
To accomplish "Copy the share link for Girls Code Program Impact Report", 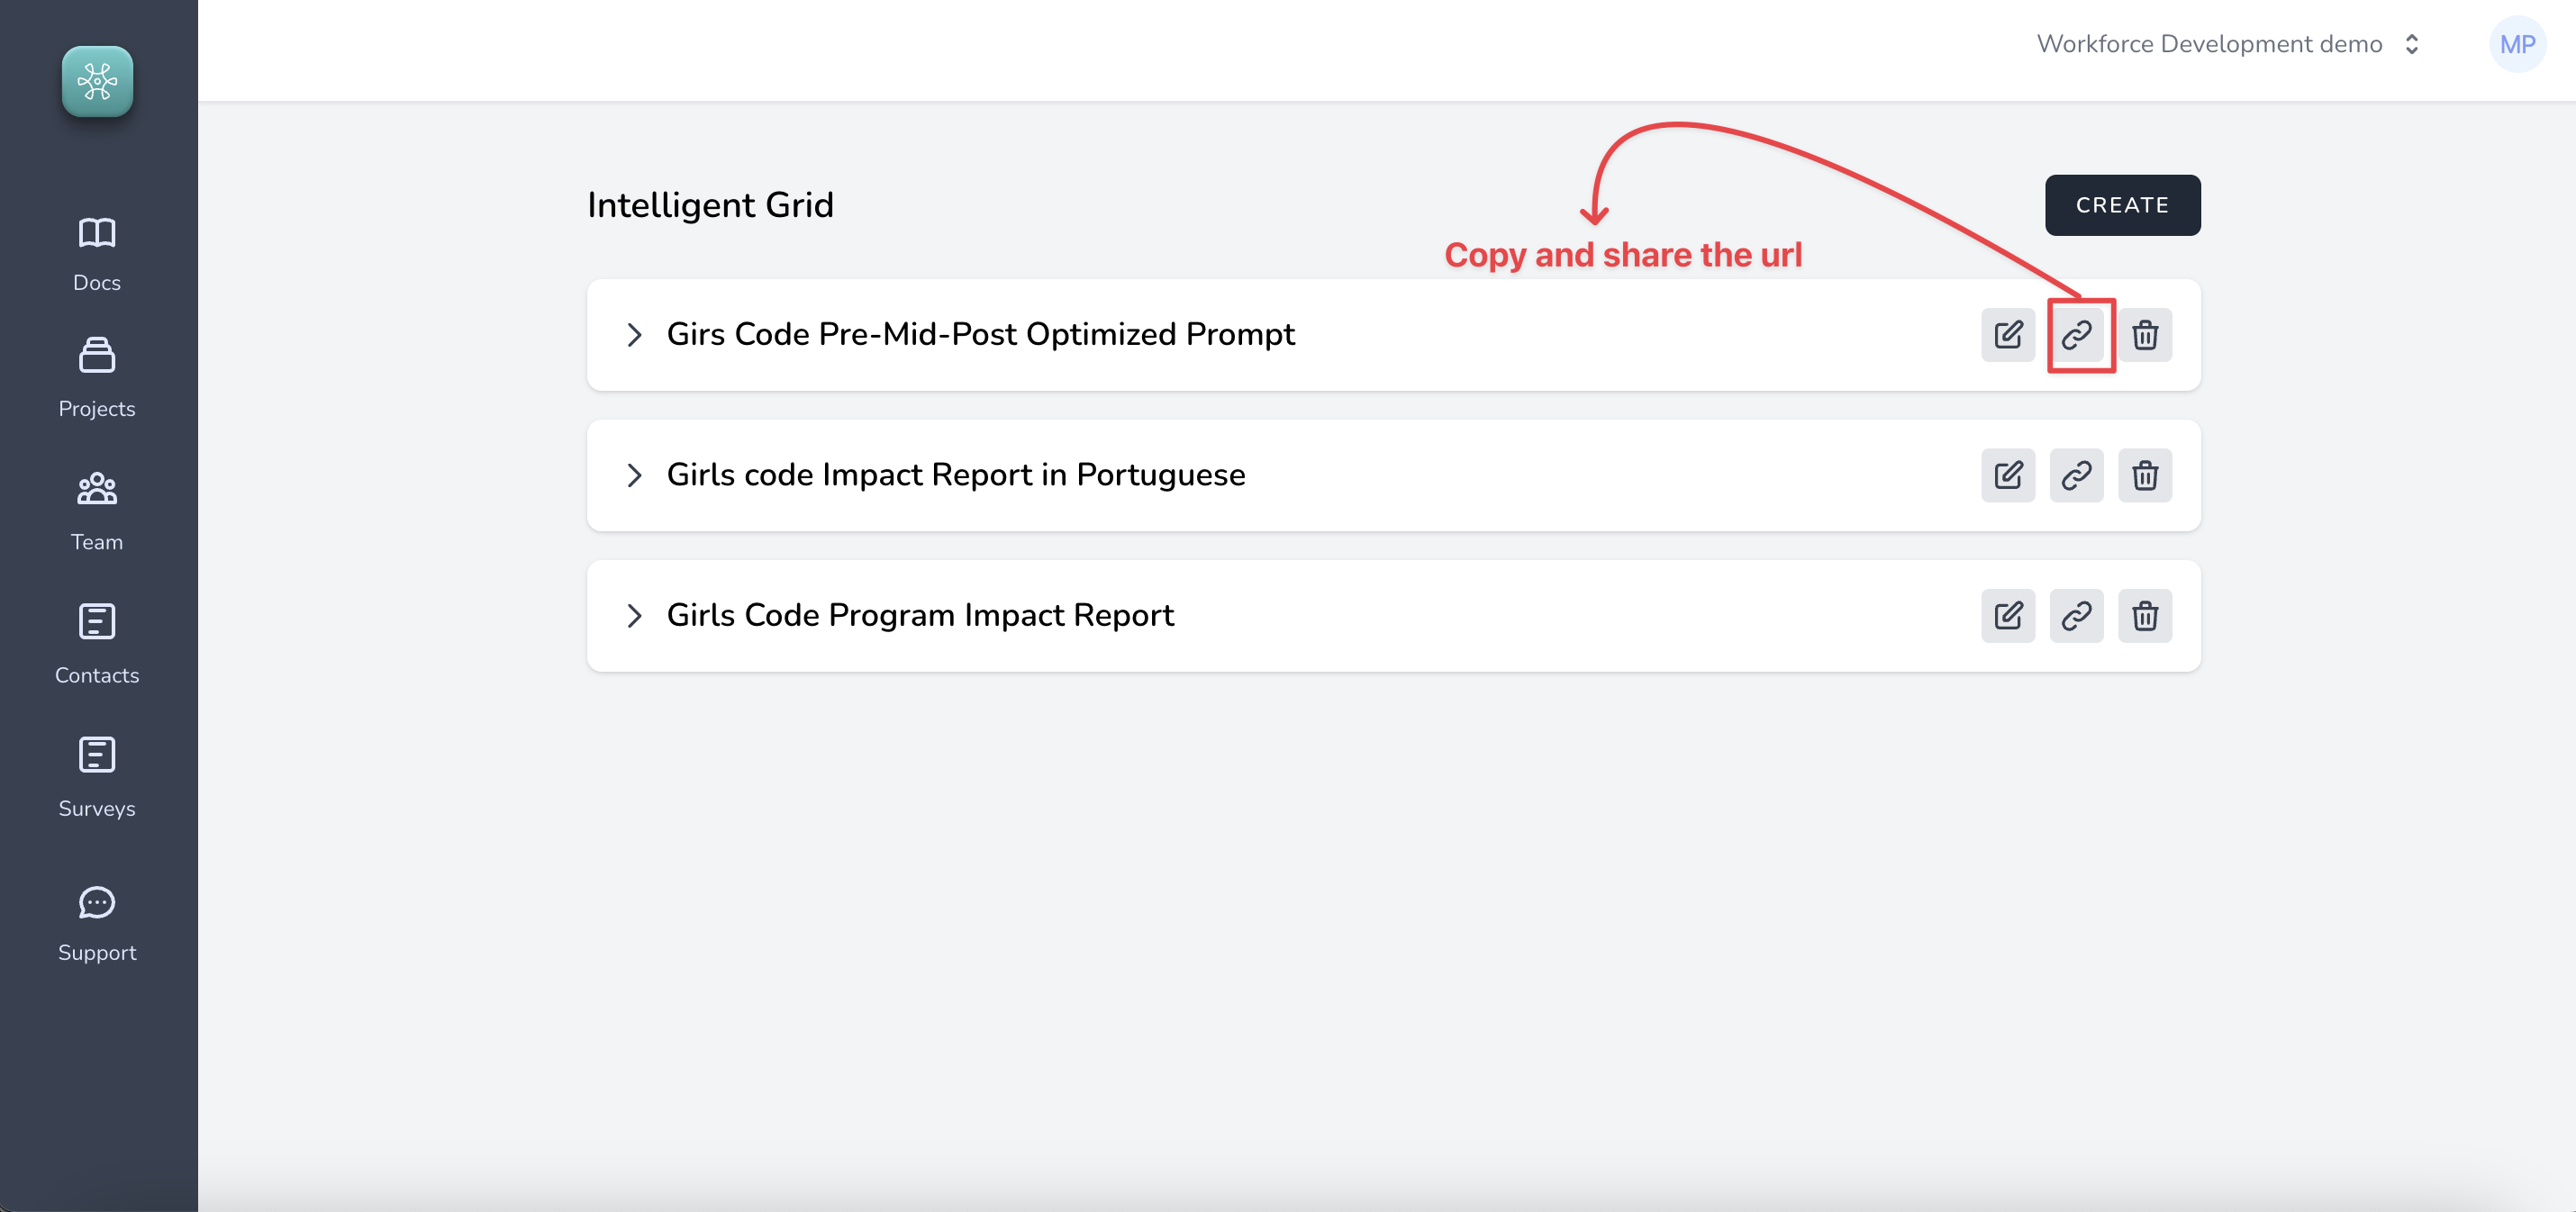I will click(2077, 615).
